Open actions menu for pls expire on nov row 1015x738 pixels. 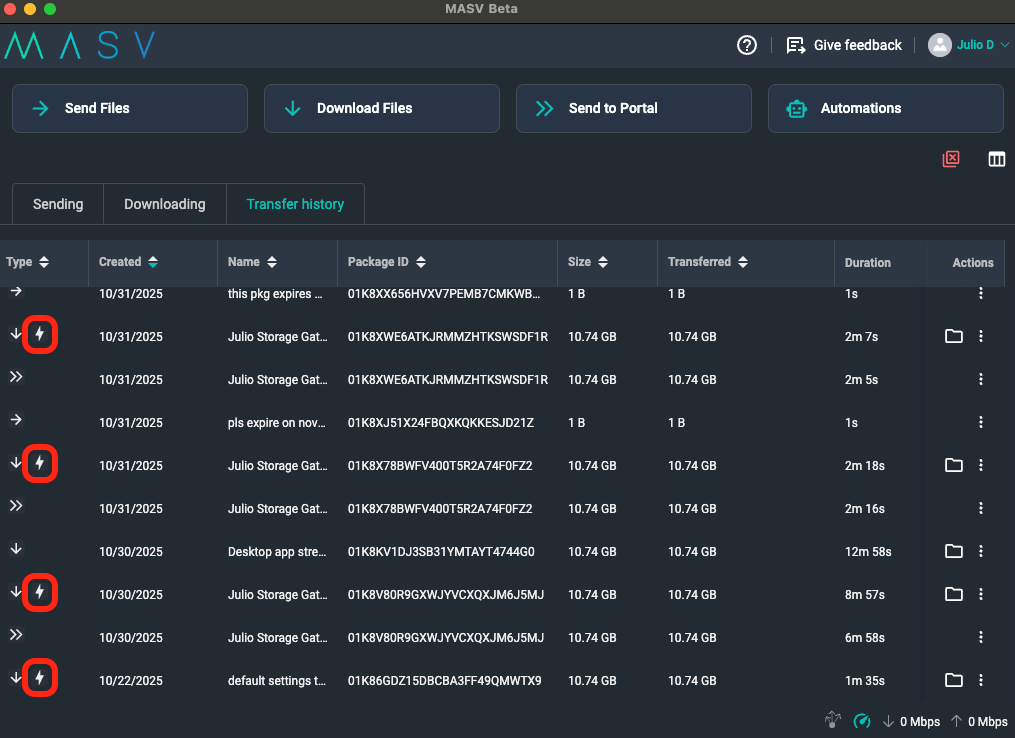pos(981,422)
